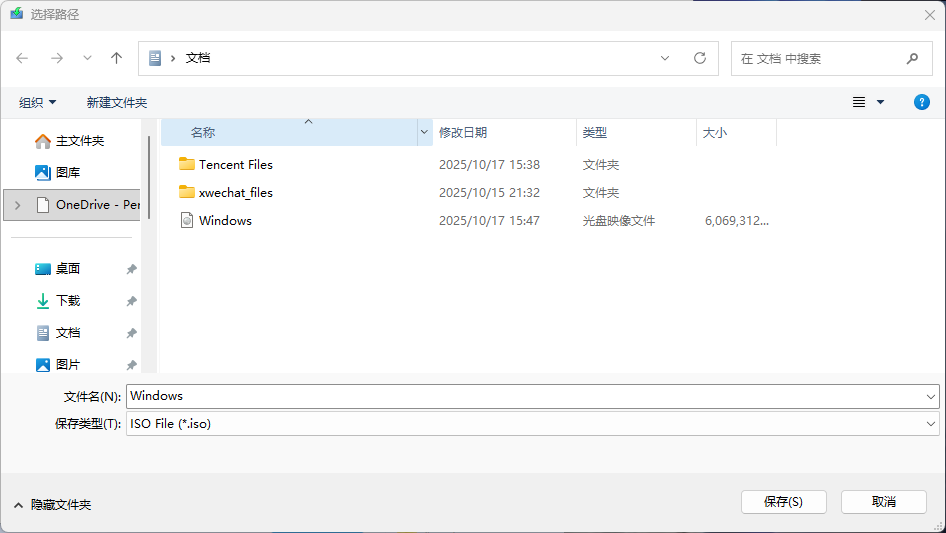Open the Tencent Files folder
The width and height of the screenshot is (946, 533).
(x=235, y=164)
